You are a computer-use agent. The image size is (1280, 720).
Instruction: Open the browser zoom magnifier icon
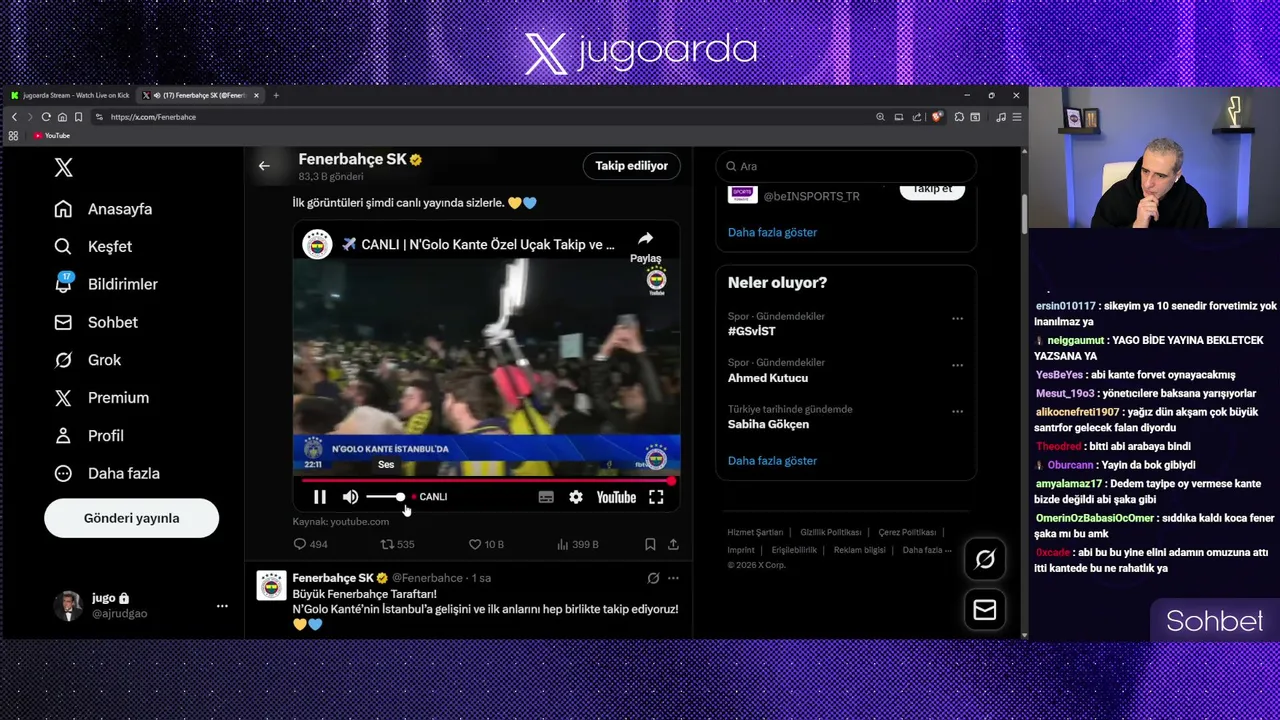[x=880, y=117]
